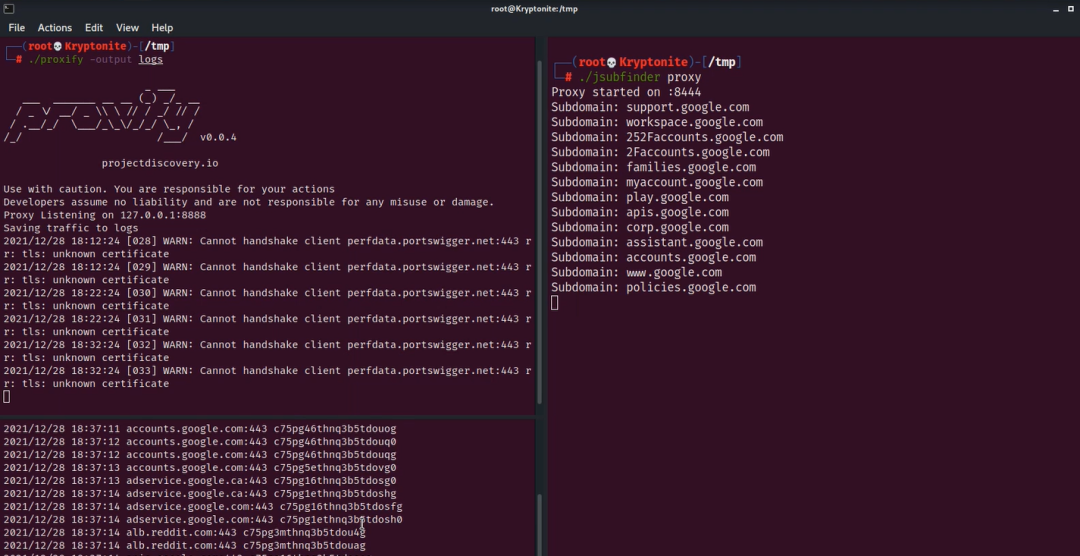Screen dimensions: 1080x556
Task: Click the terminal icon in title bar
Action: pyautogui.click(x=8, y=9)
